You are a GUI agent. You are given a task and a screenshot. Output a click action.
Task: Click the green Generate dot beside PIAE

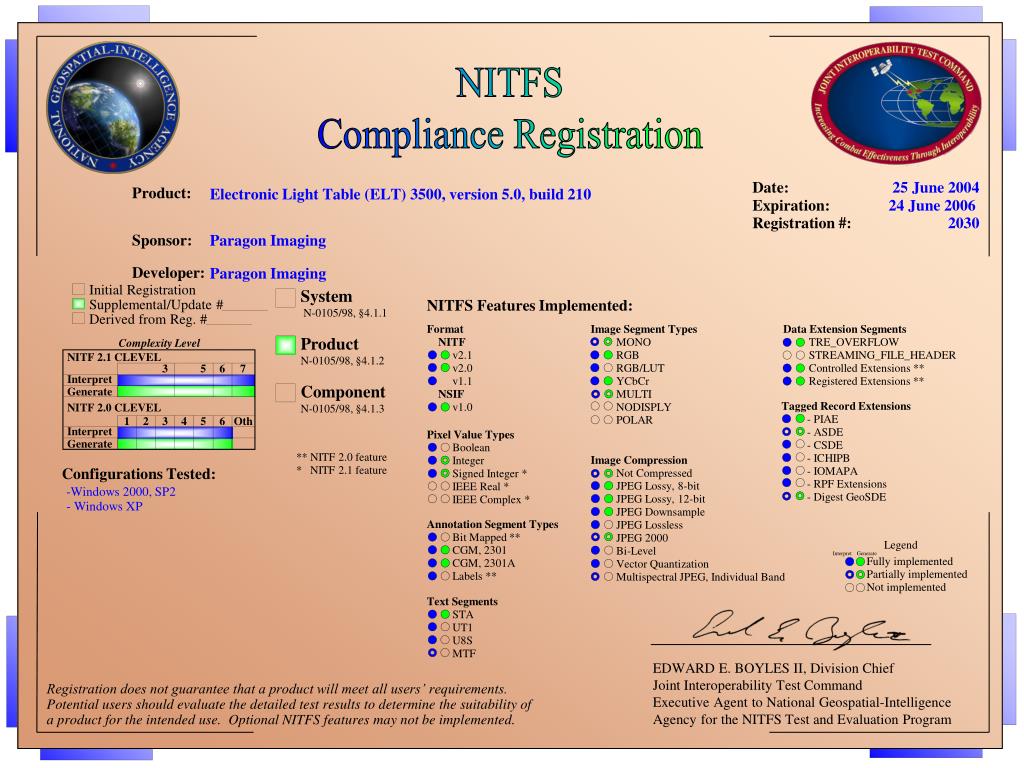pyautogui.click(x=800, y=419)
